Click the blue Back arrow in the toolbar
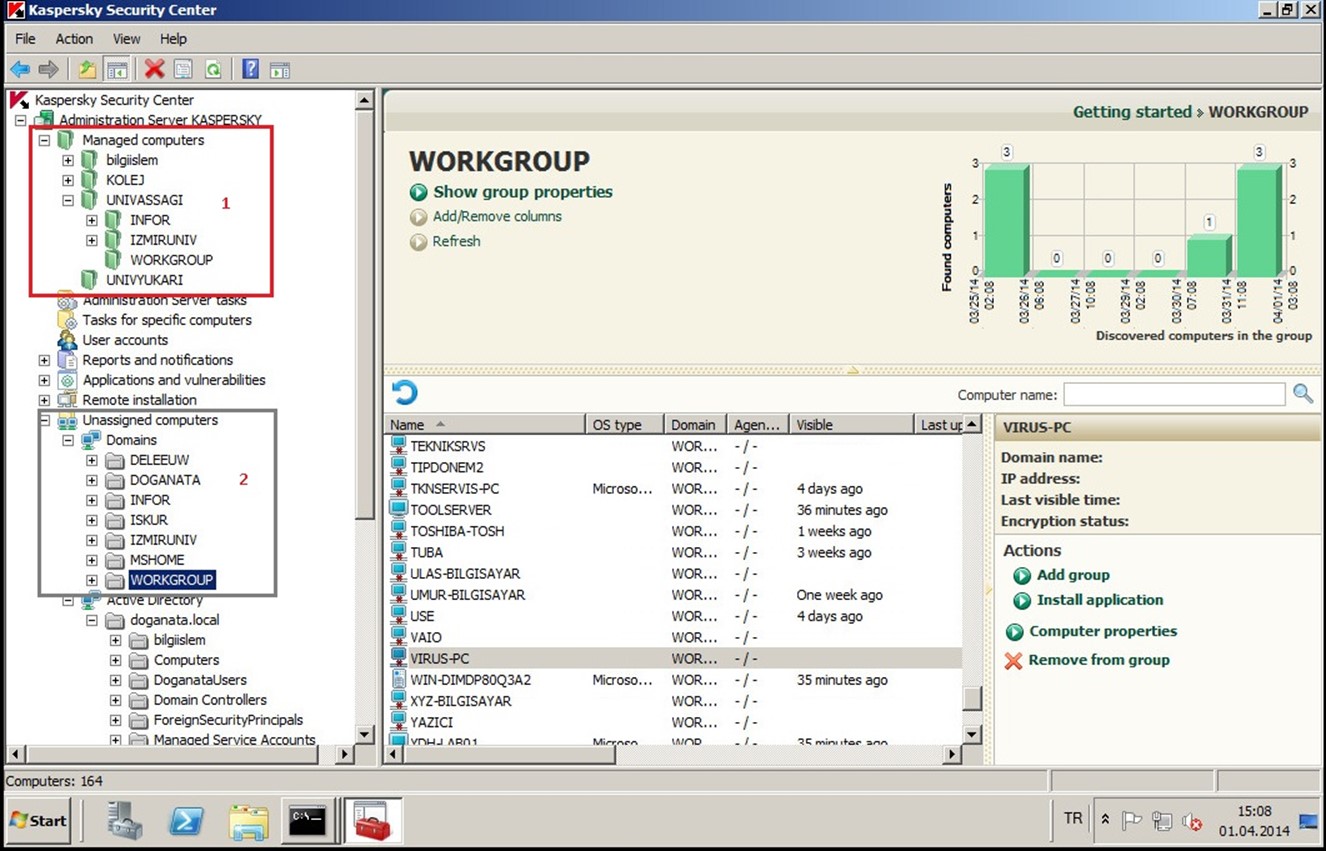The image size is (1326, 851). [20, 69]
